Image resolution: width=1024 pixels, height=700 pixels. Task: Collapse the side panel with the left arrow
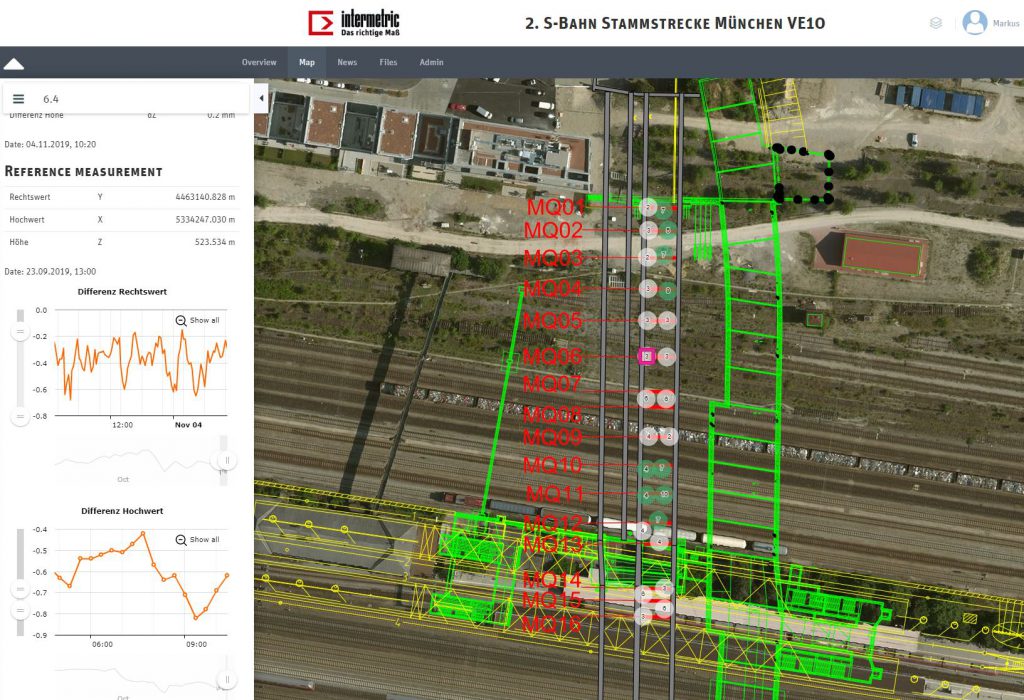261,99
